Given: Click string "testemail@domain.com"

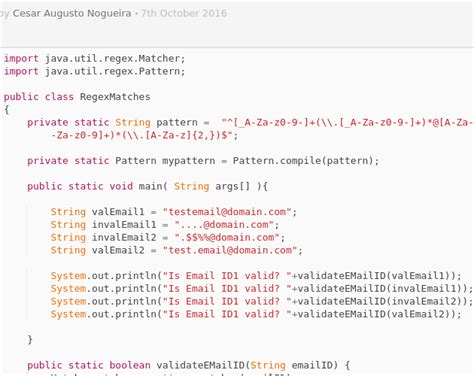Looking at the screenshot, I should [x=227, y=212].
